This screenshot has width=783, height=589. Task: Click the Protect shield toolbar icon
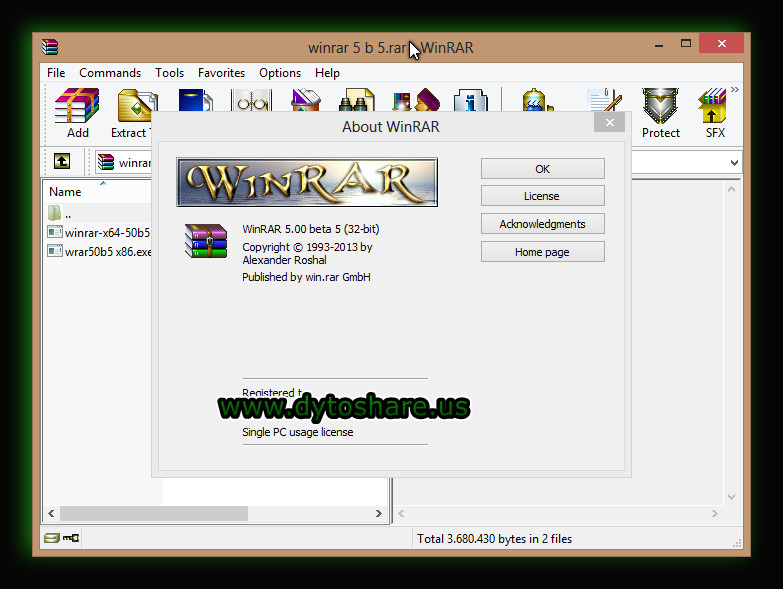pos(660,112)
